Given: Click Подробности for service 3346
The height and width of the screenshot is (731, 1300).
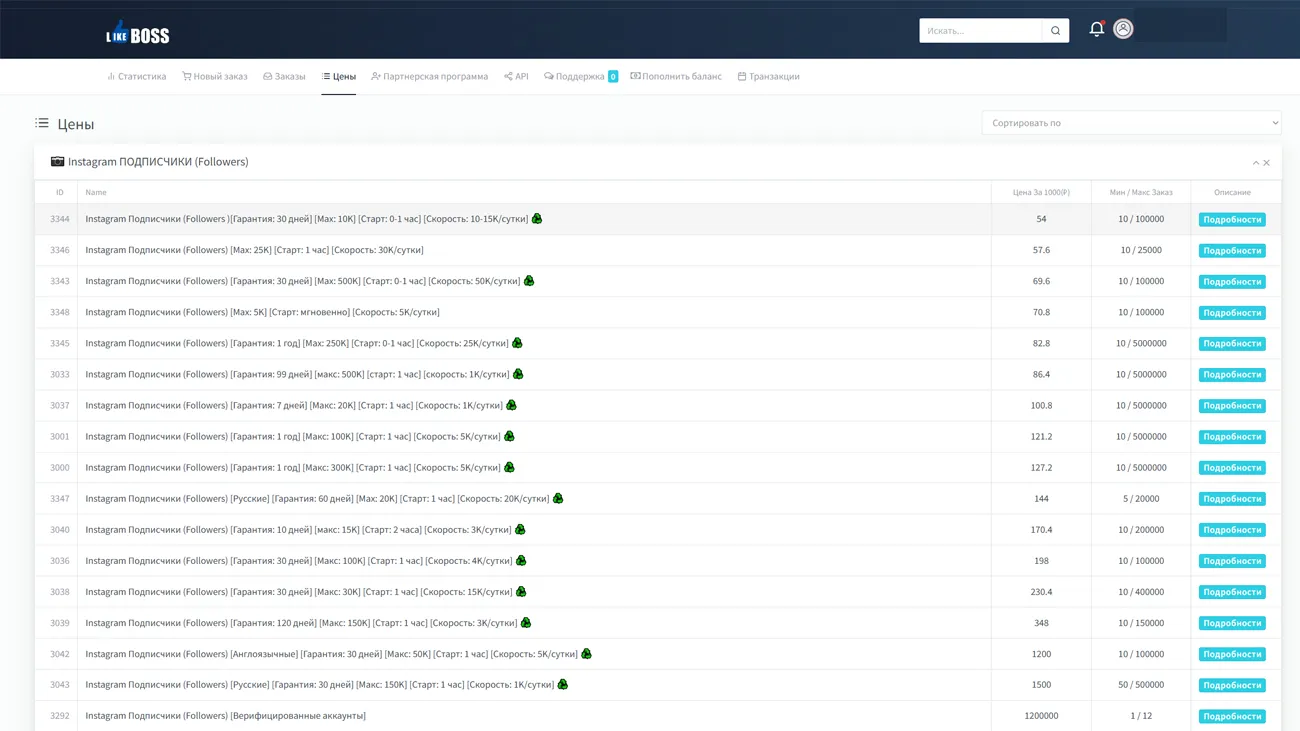Looking at the screenshot, I should (x=1231, y=251).
